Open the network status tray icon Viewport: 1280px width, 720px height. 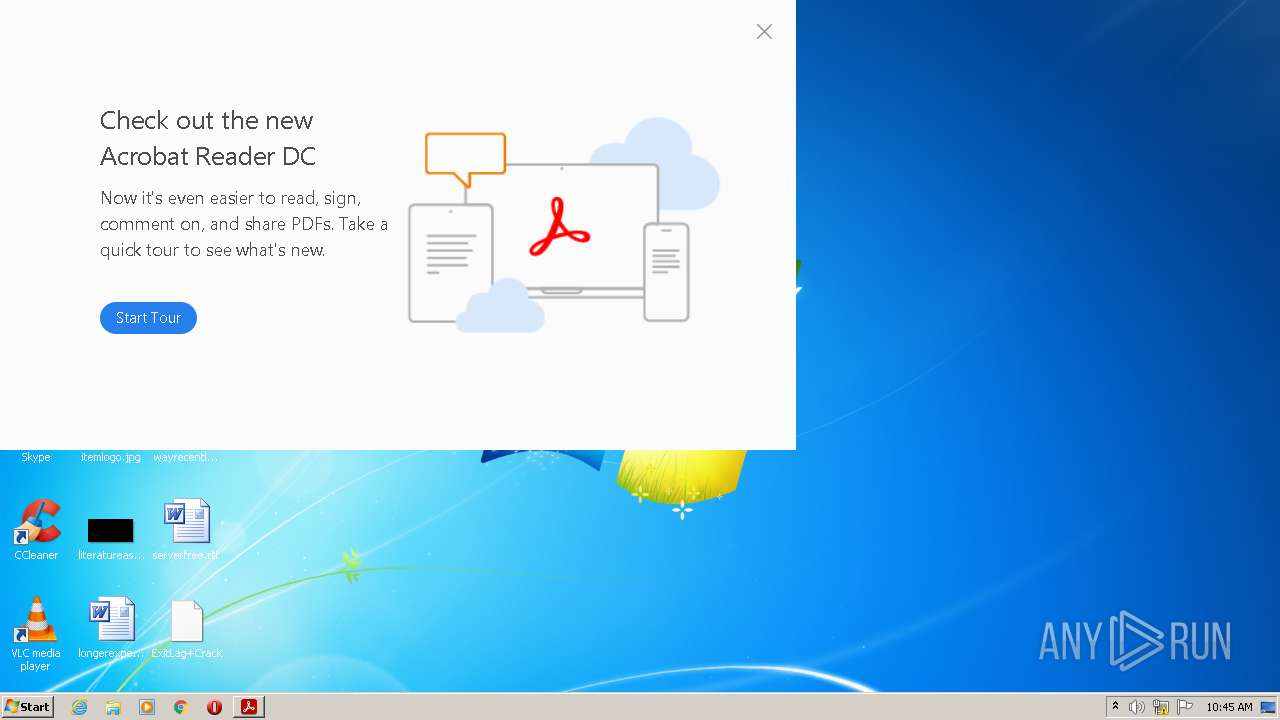click(x=1161, y=707)
